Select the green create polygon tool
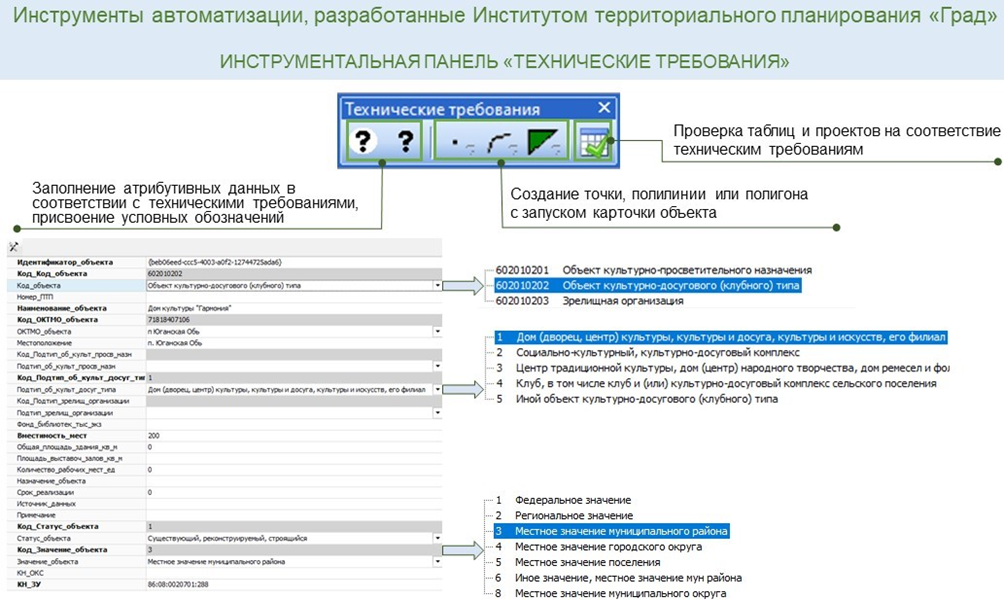The image size is (1004, 600). tap(548, 143)
